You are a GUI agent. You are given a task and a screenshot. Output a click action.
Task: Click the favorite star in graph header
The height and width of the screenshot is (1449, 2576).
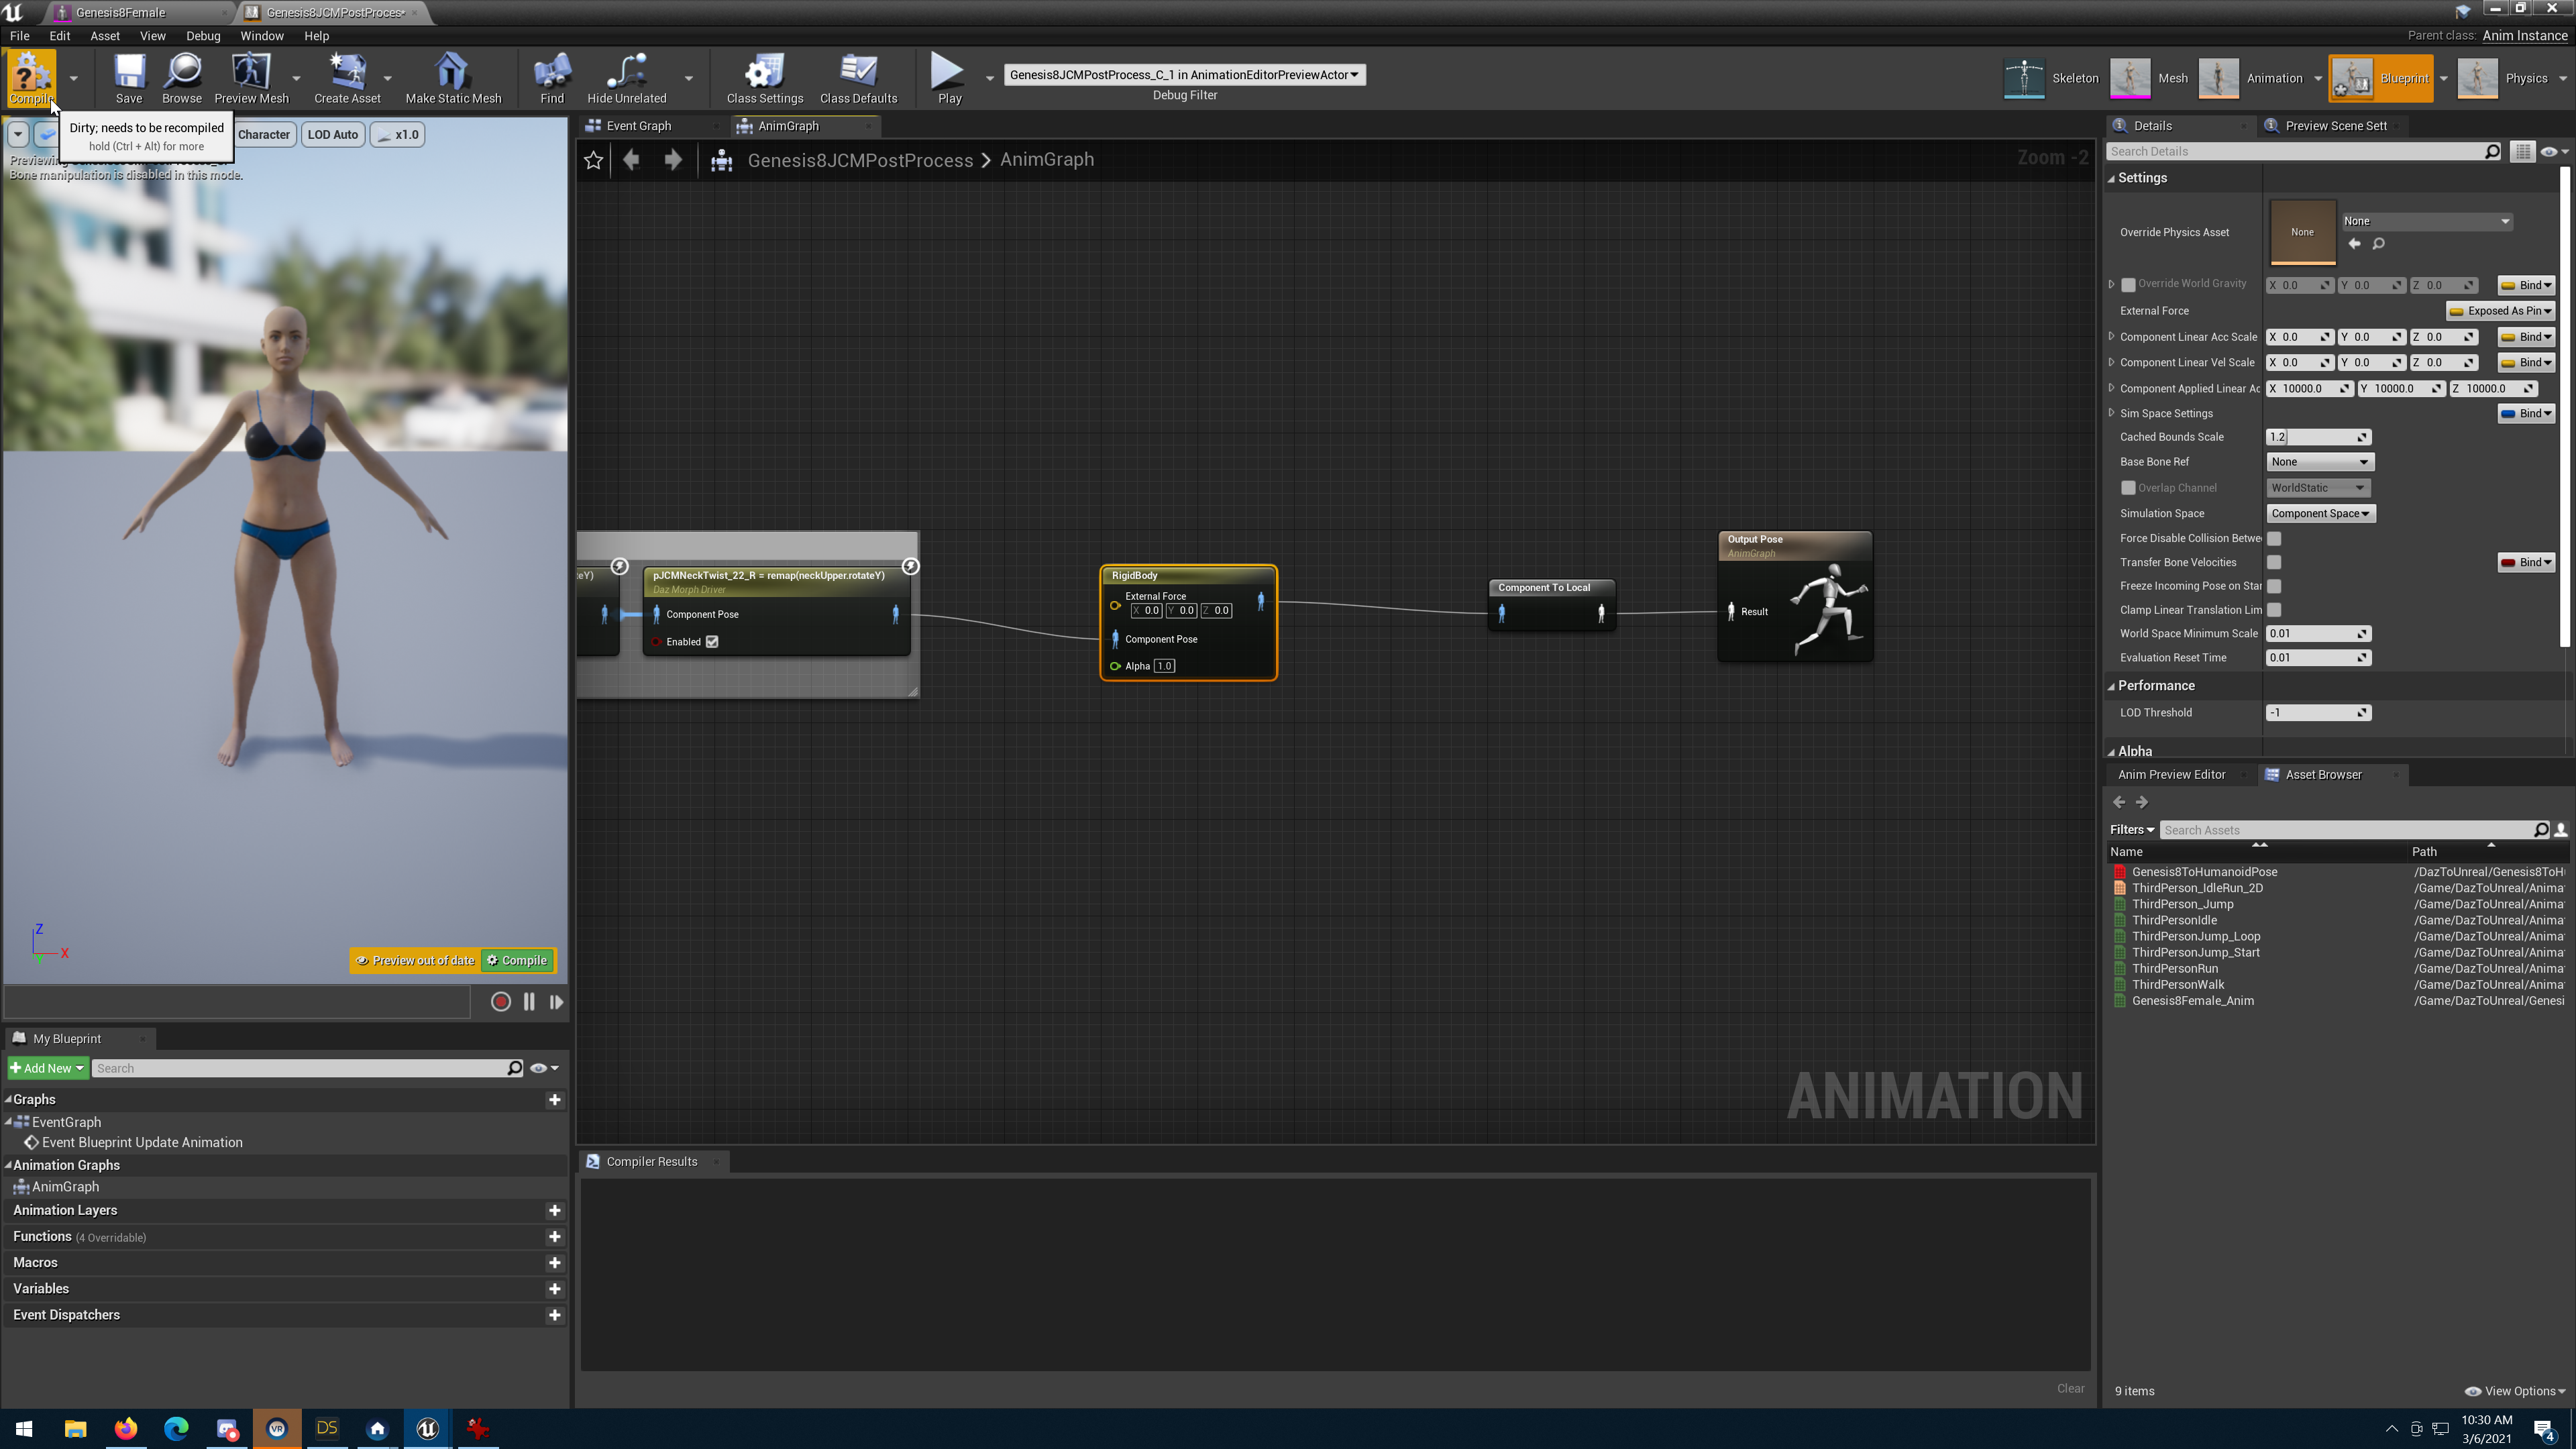tap(593, 160)
